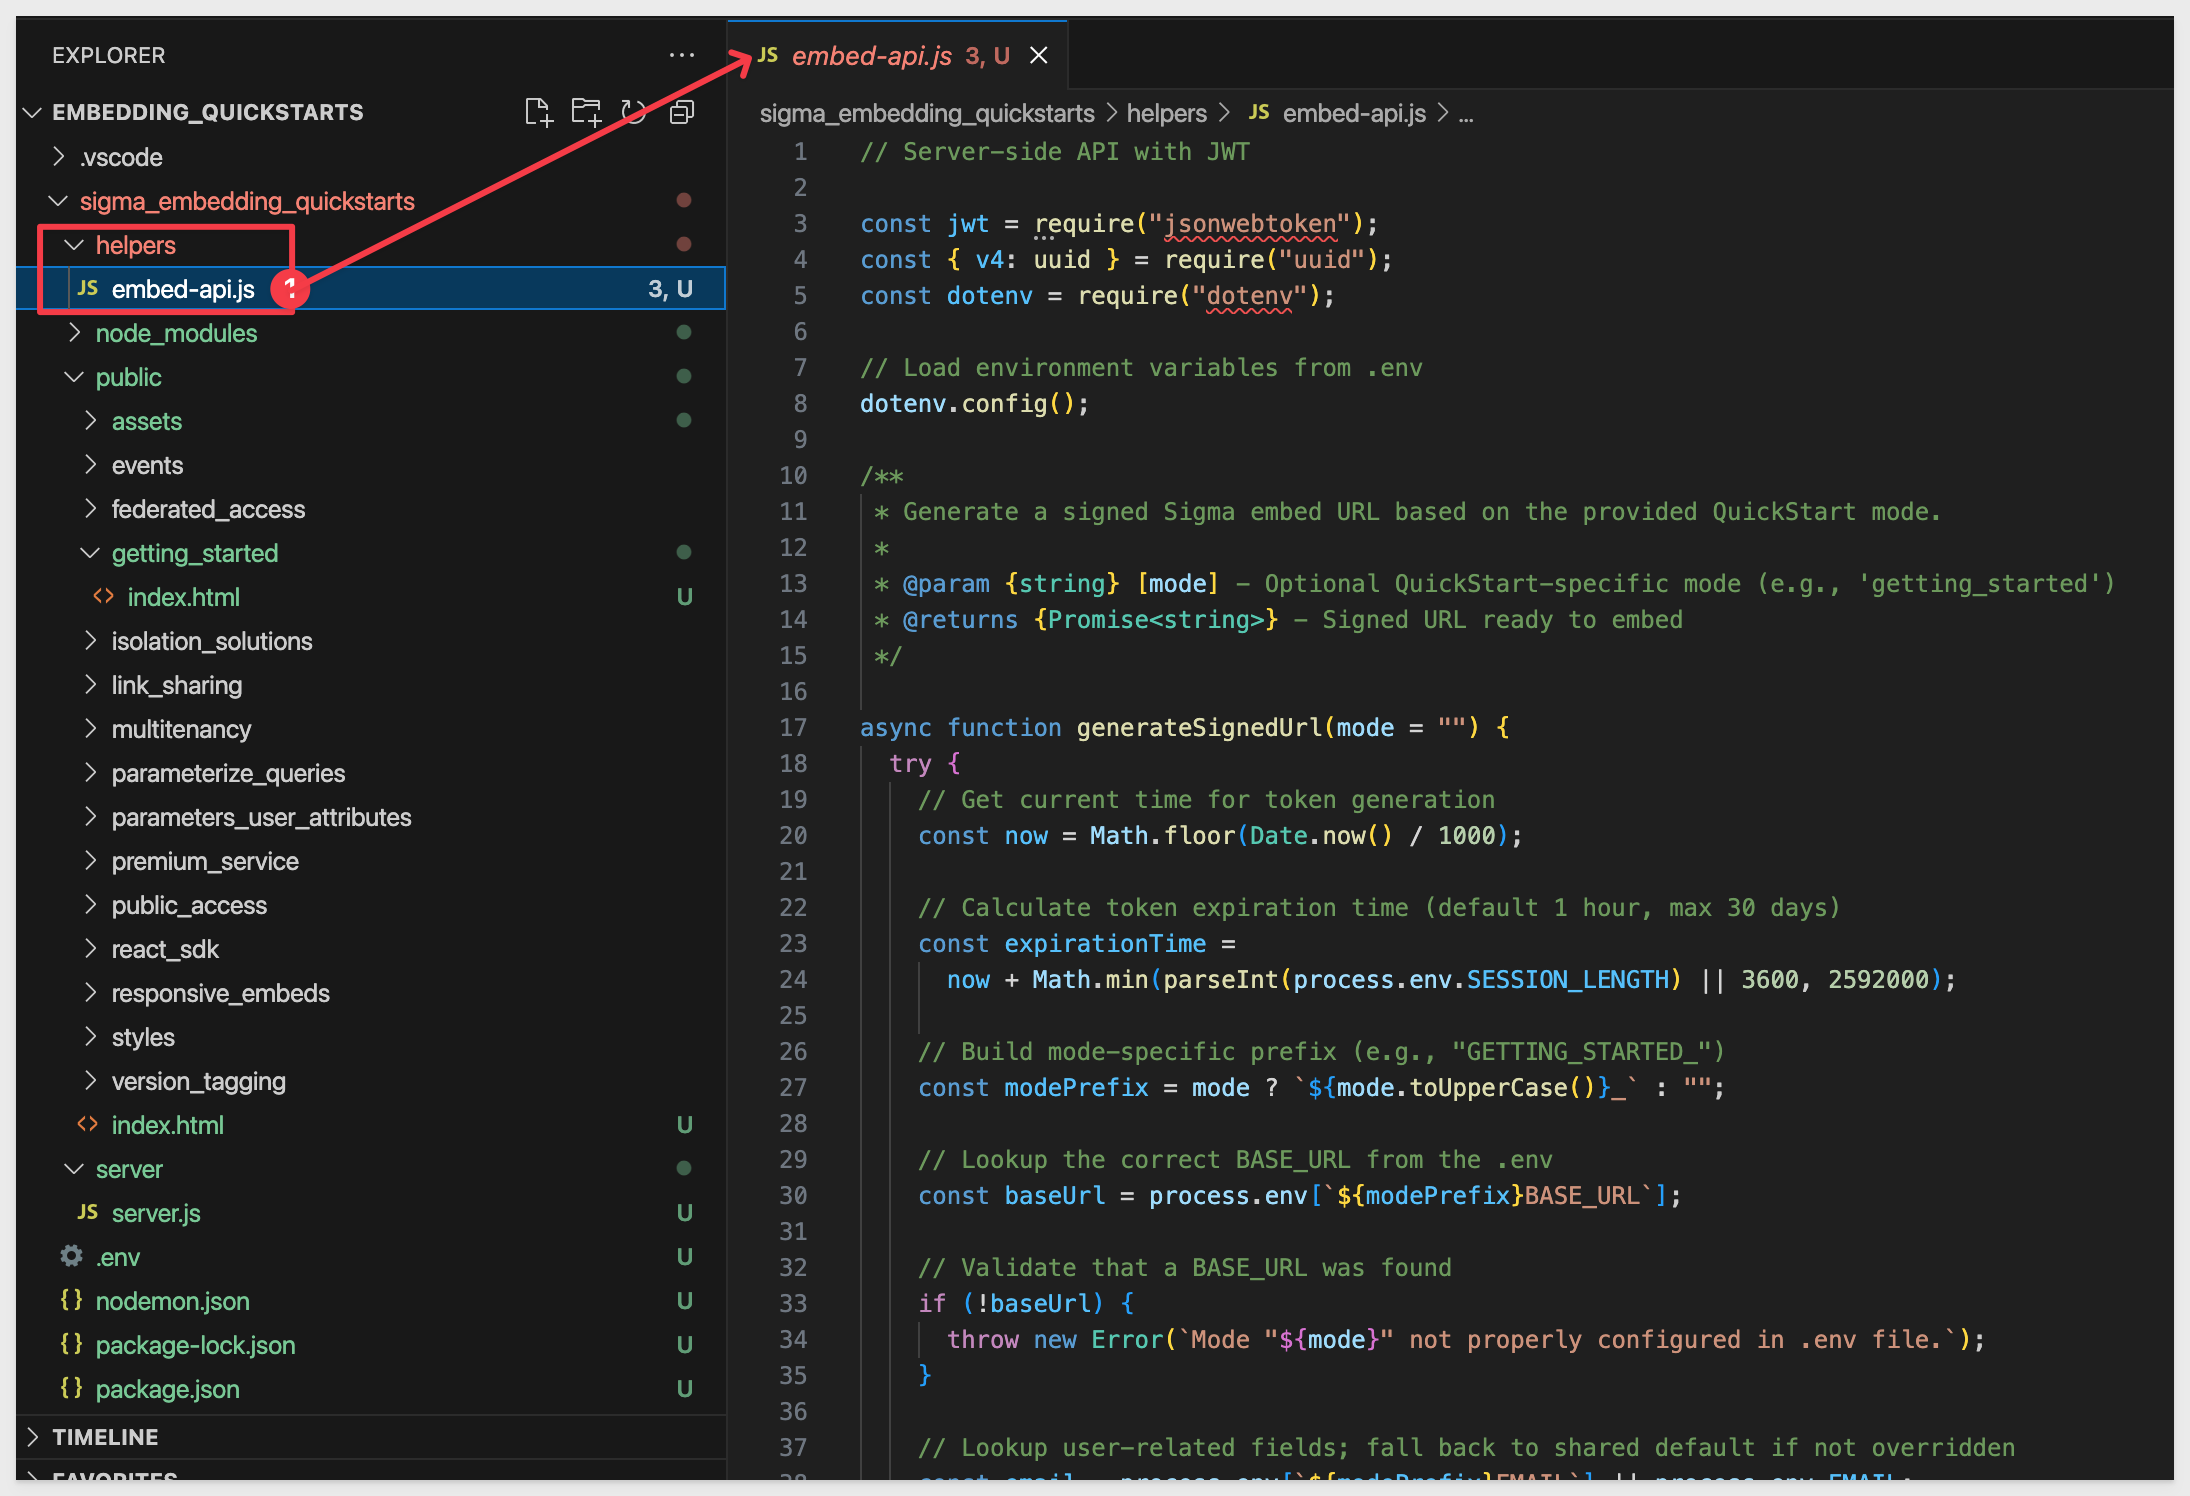
Task: Click braces icon beside nodemon.json
Action: coord(71,1300)
